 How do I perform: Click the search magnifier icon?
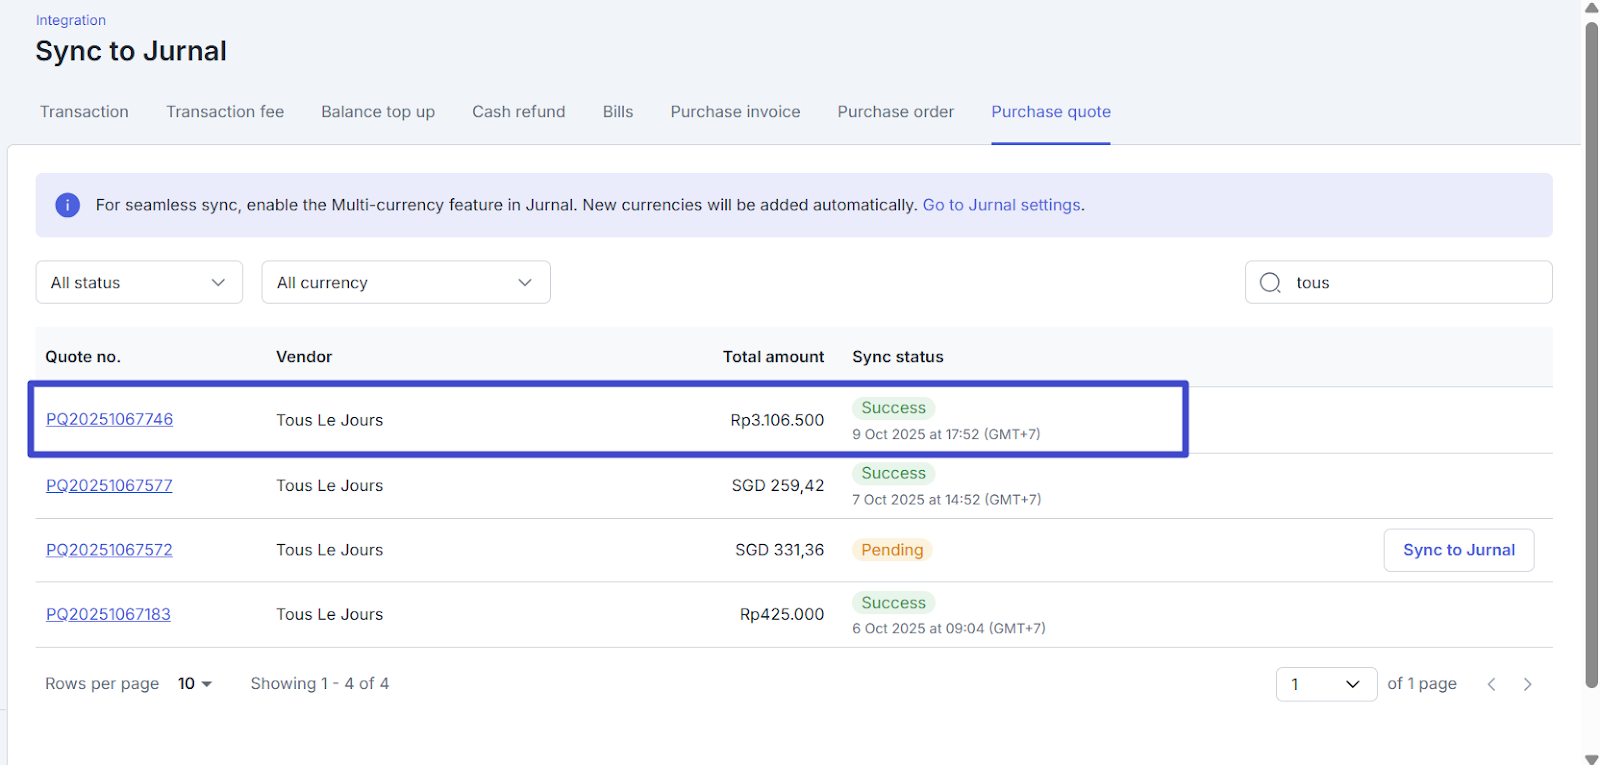coord(1270,283)
